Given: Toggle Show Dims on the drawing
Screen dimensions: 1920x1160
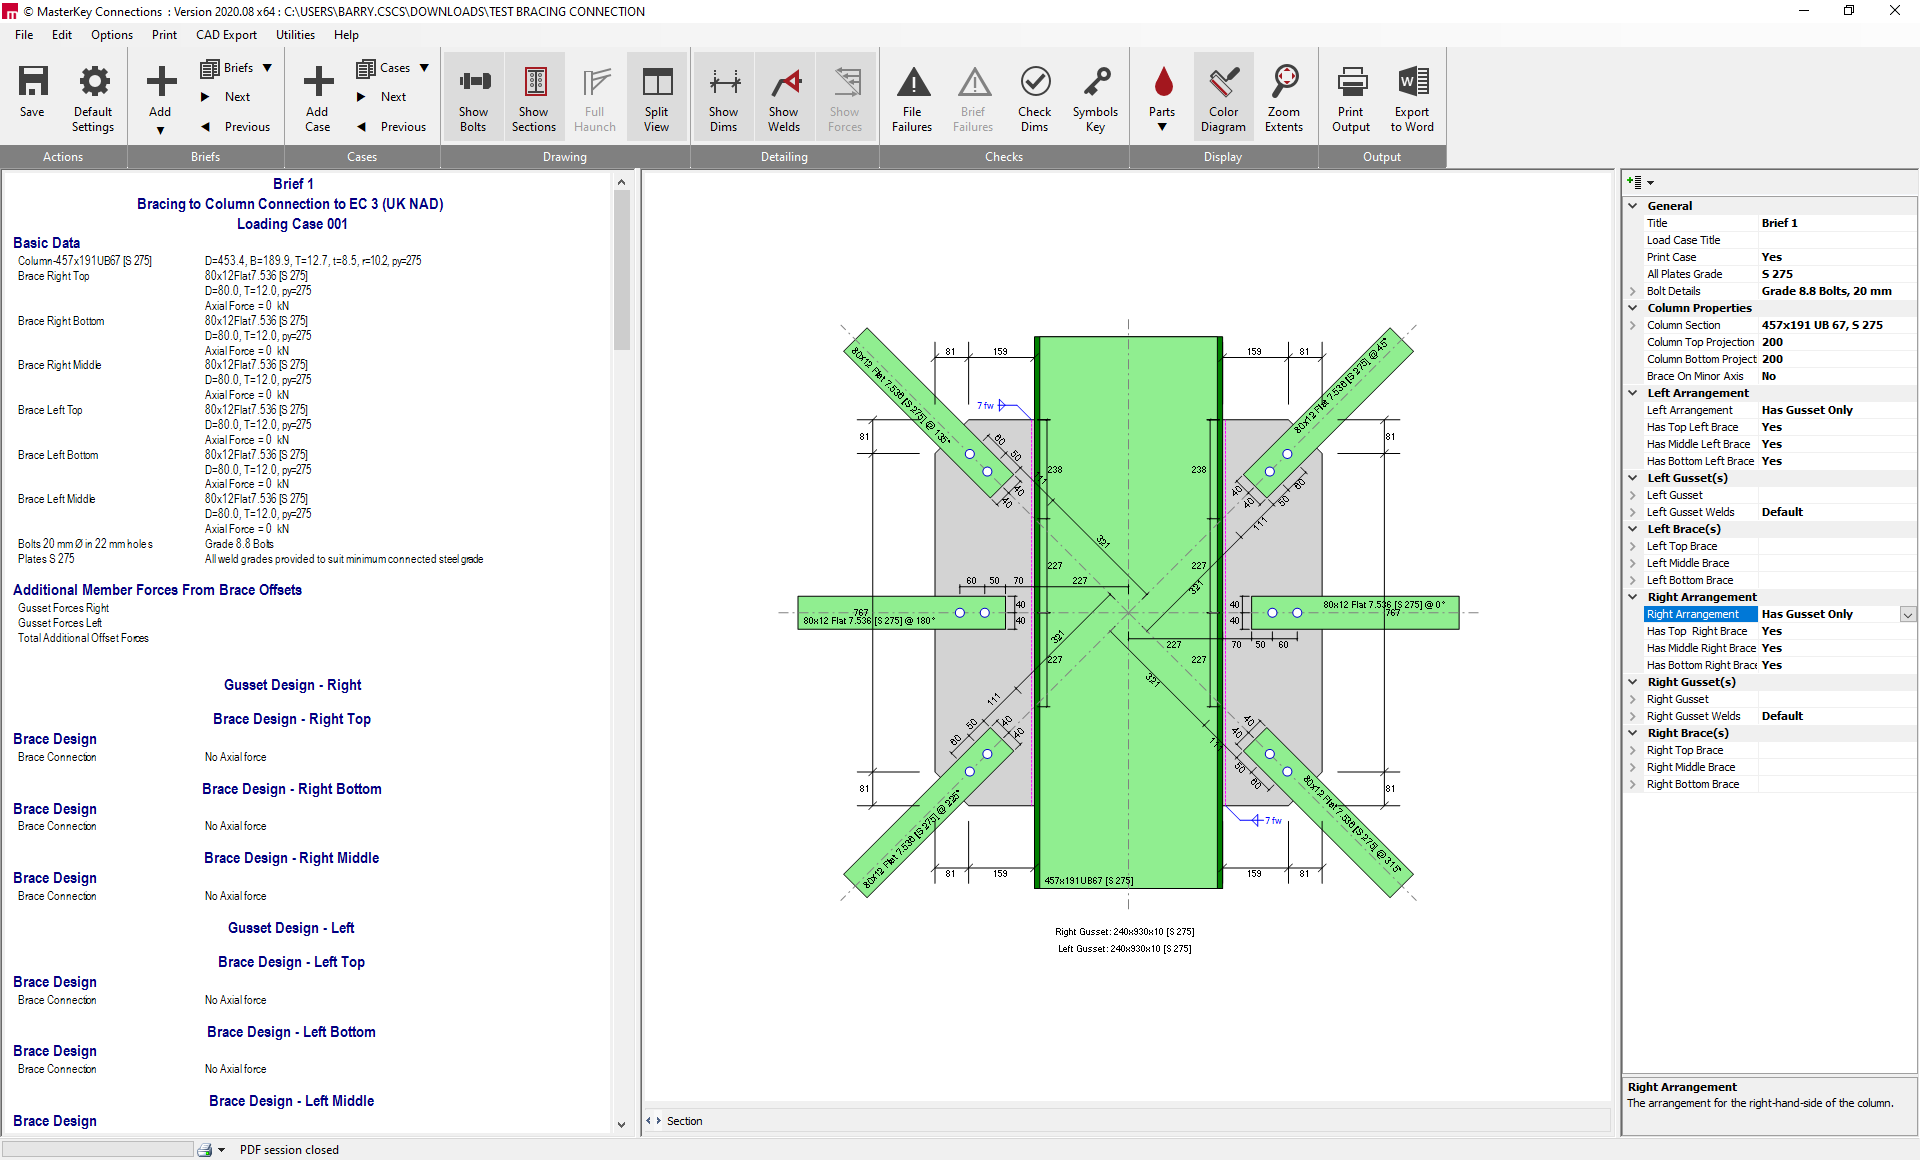Looking at the screenshot, I should click(x=723, y=96).
